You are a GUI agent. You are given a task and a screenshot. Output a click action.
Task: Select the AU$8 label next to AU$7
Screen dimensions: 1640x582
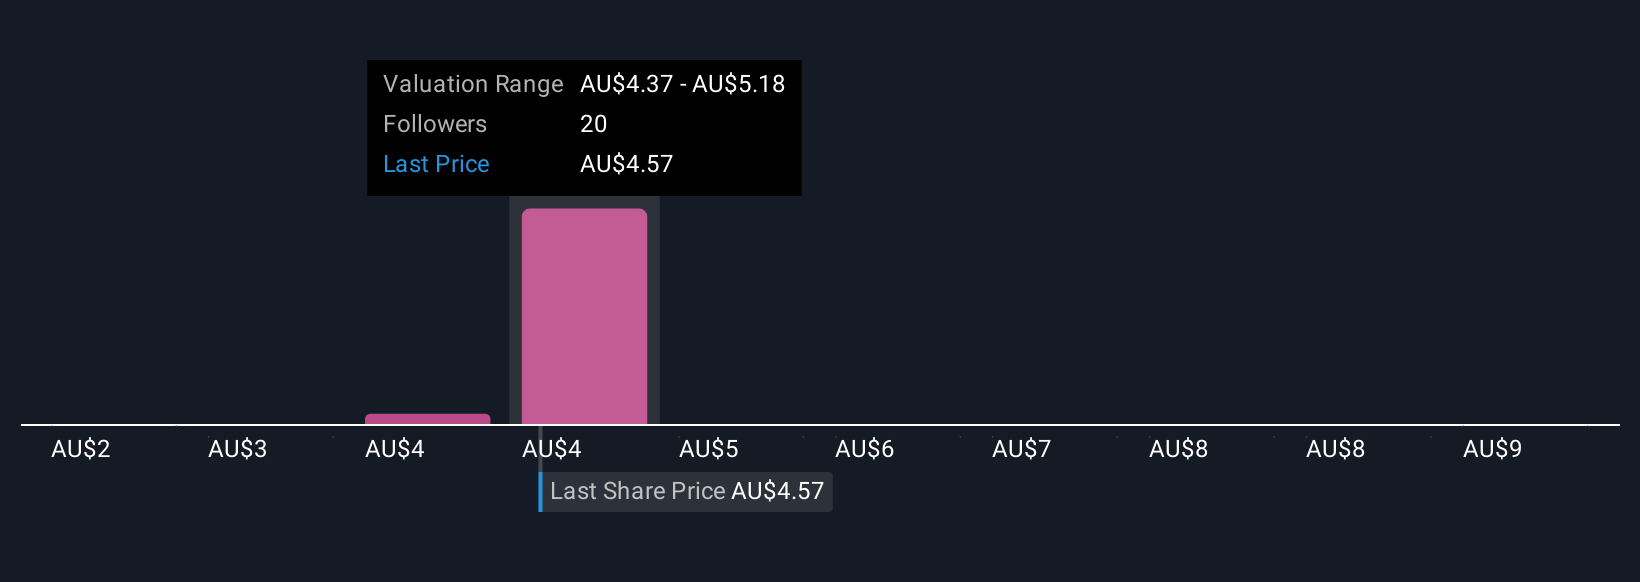pyautogui.click(x=1179, y=449)
